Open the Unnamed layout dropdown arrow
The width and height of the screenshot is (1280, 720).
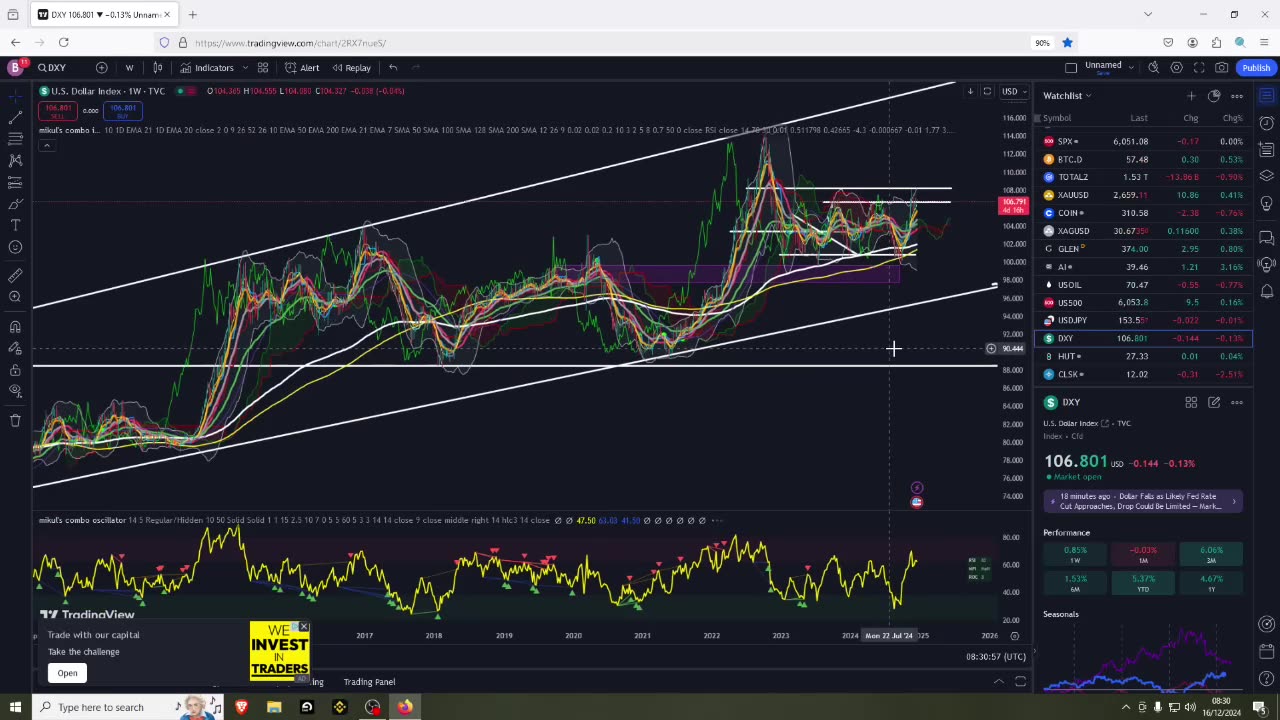click(x=1131, y=66)
